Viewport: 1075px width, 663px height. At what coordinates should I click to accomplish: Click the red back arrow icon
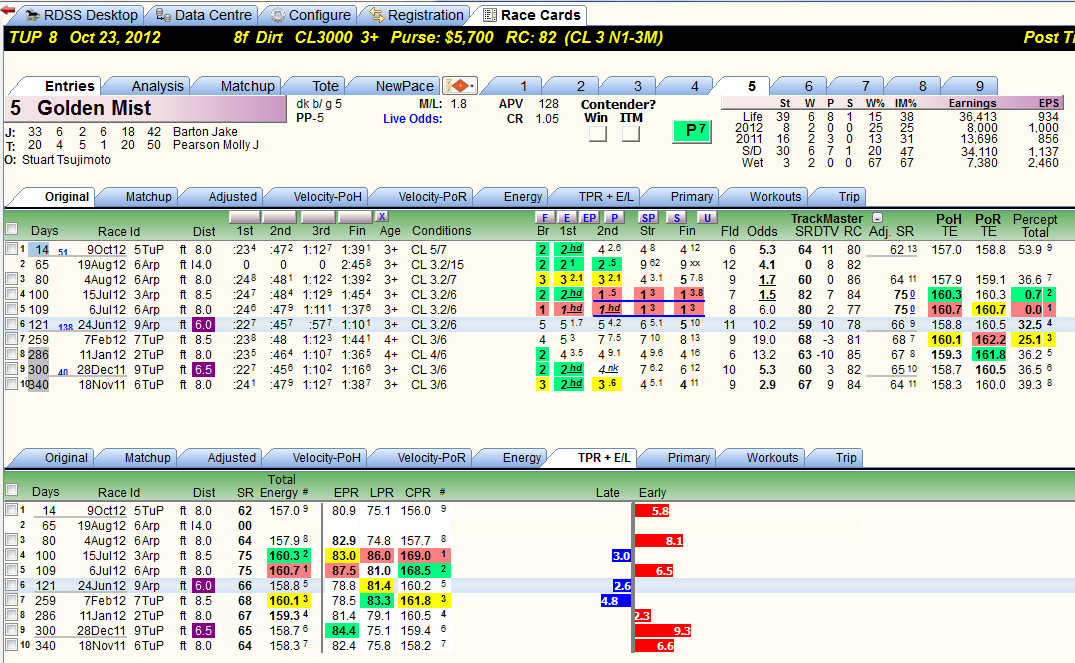(8, 10)
